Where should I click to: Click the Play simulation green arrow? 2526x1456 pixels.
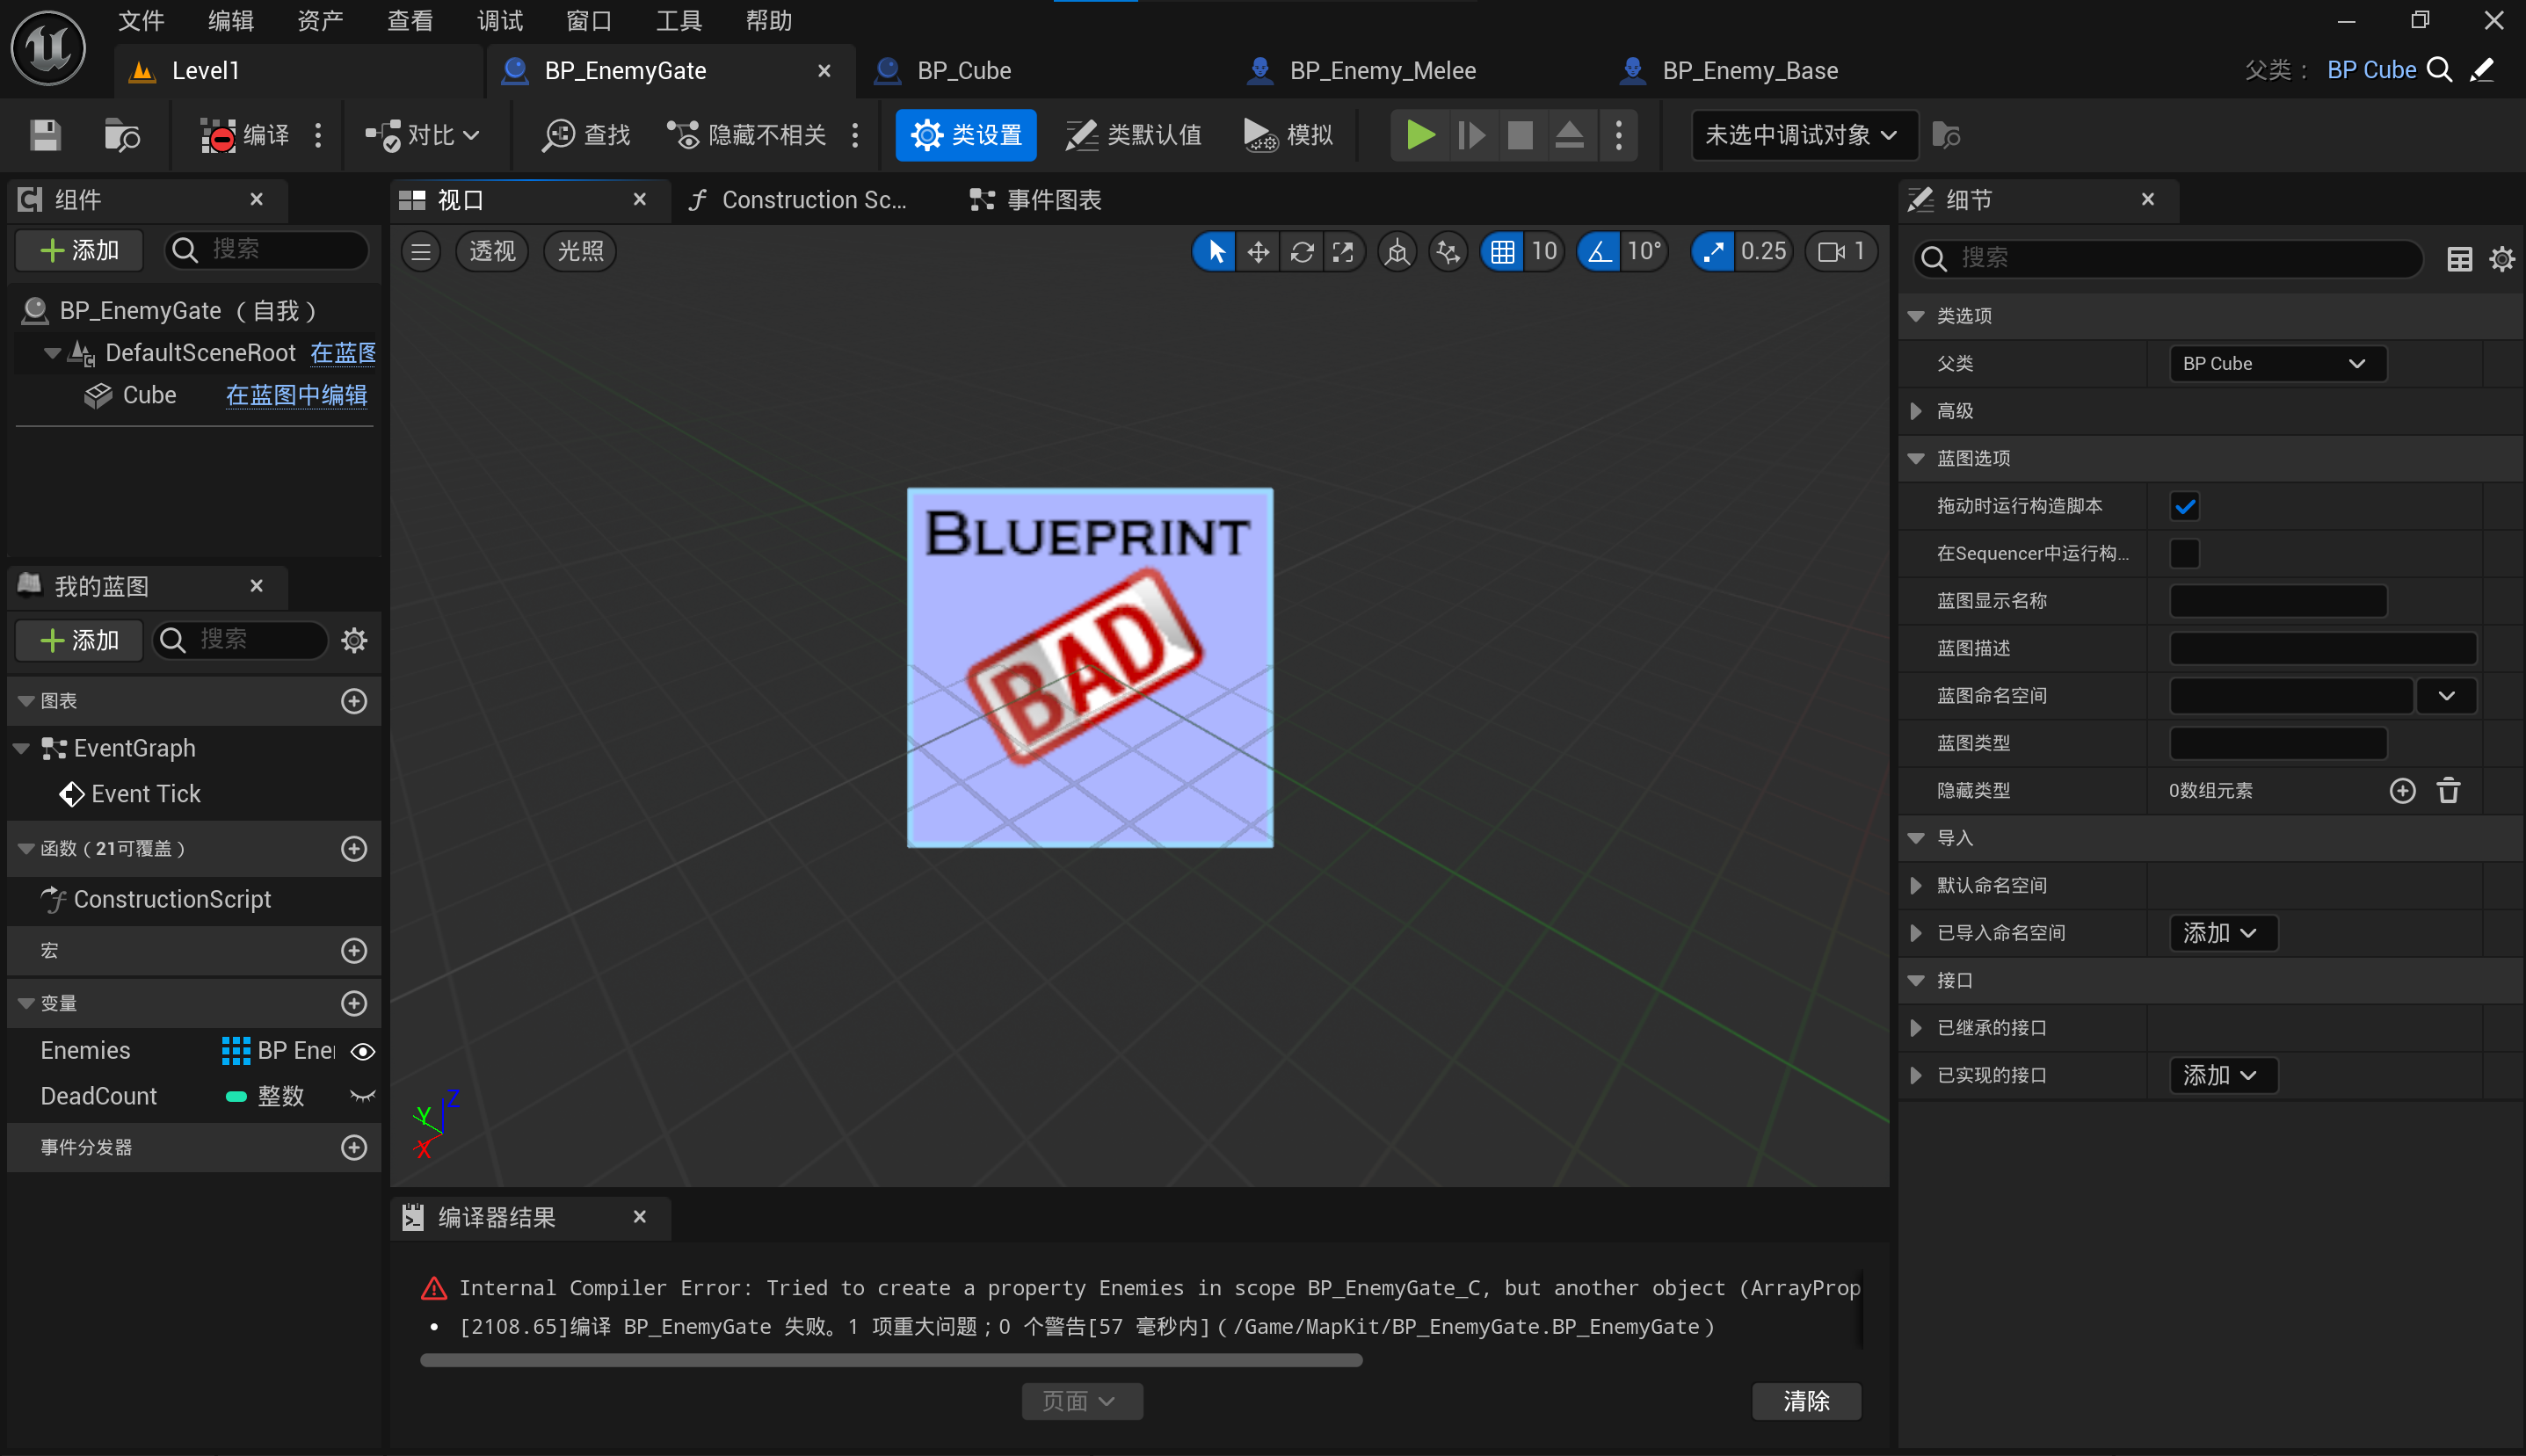point(1419,135)
